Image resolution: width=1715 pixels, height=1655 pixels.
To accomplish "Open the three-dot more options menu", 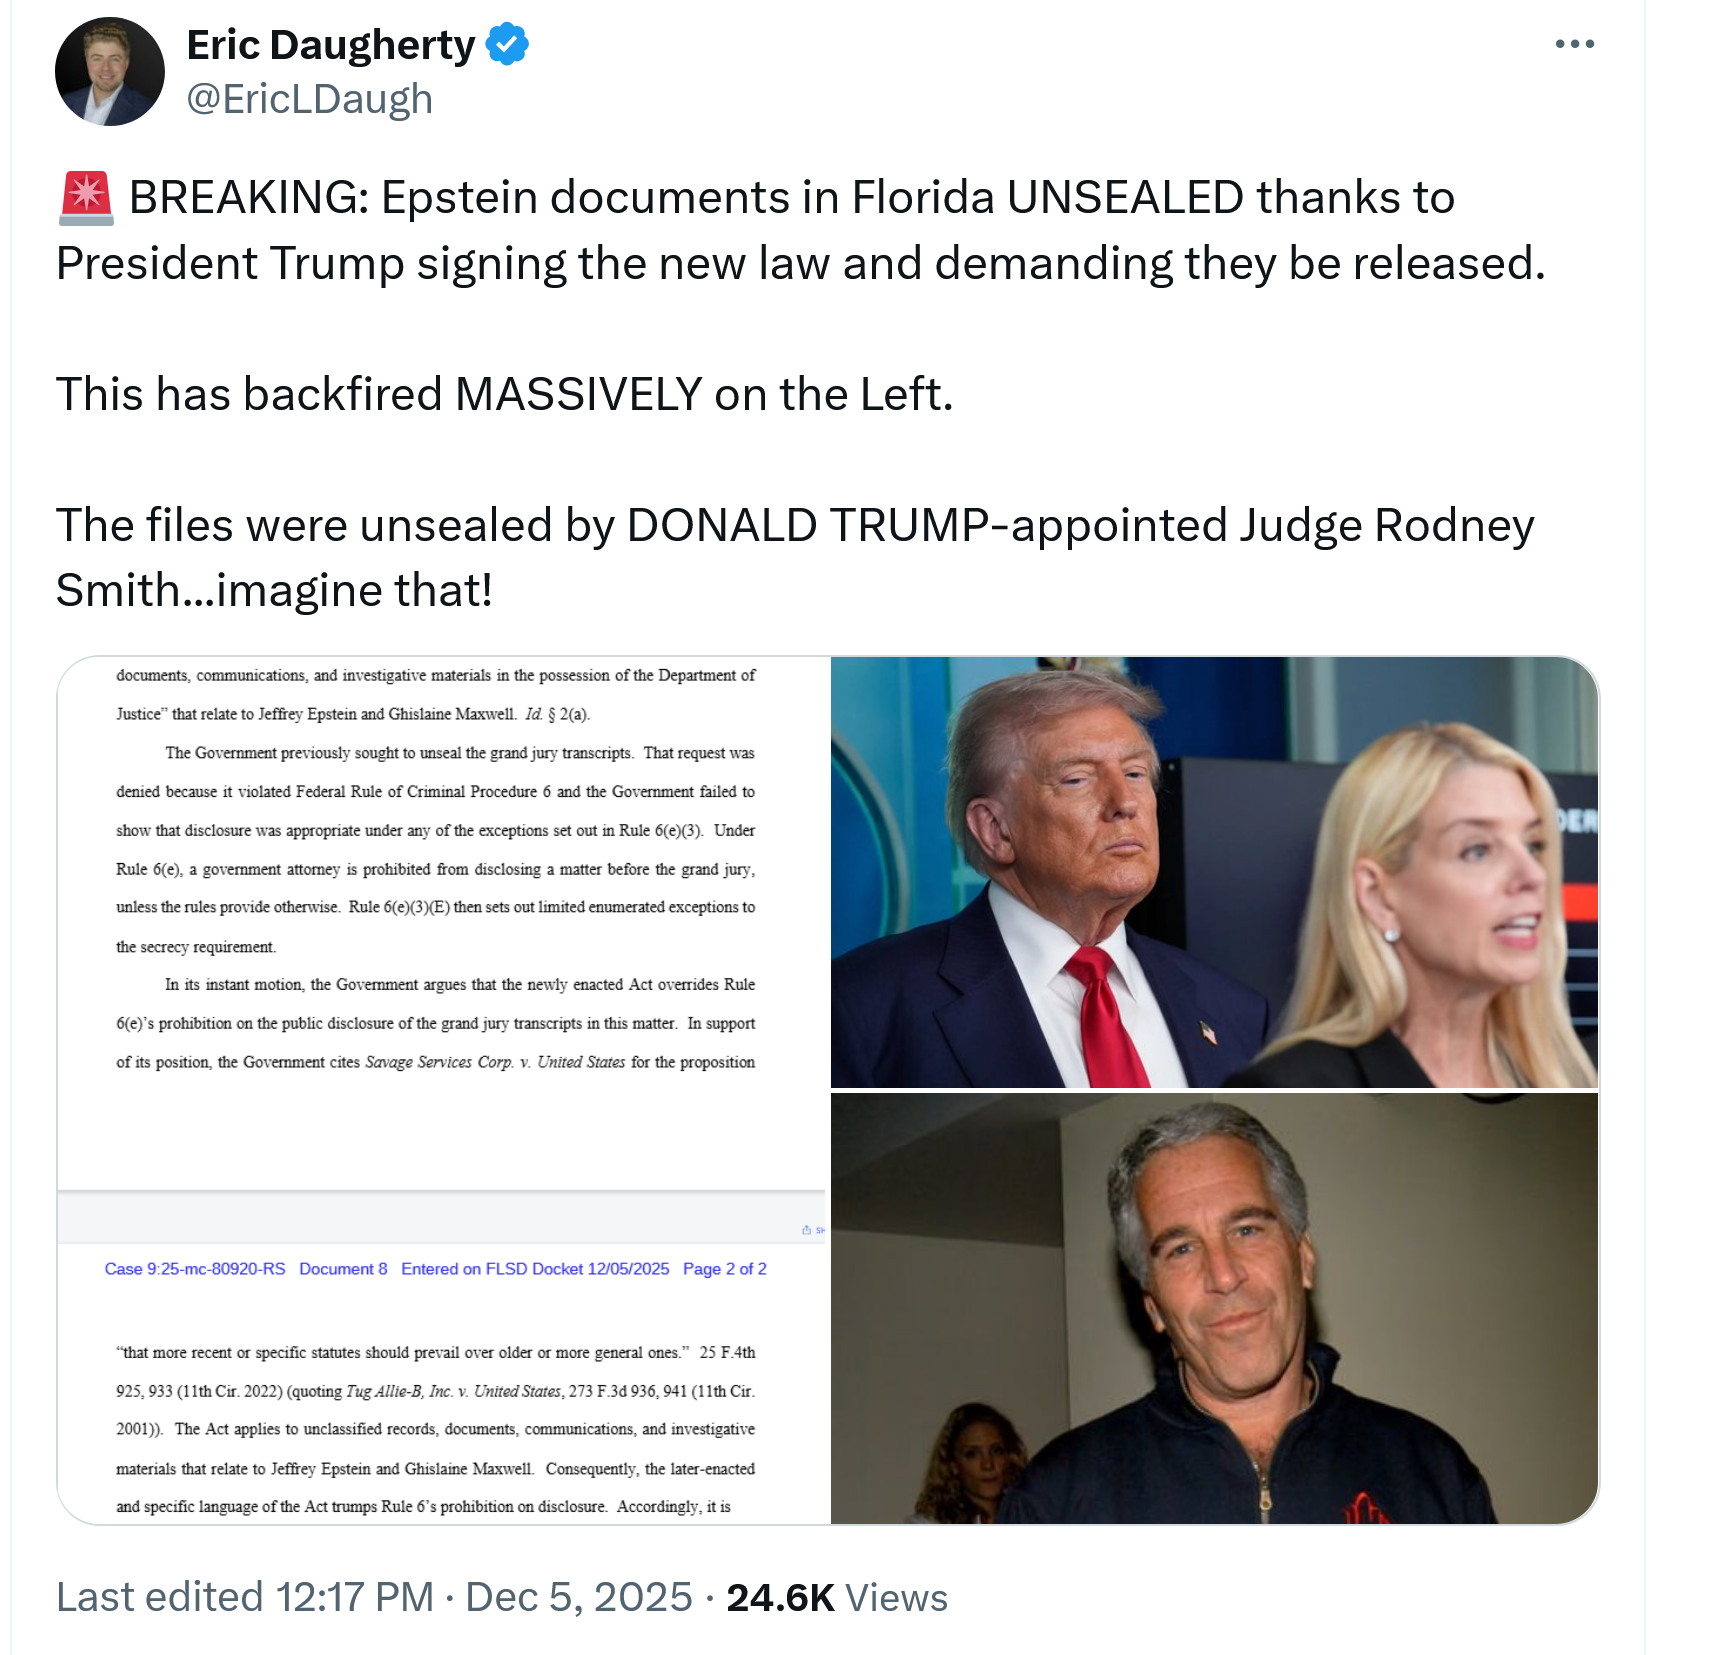I will pyautogui.click(x=1574, y=44).
